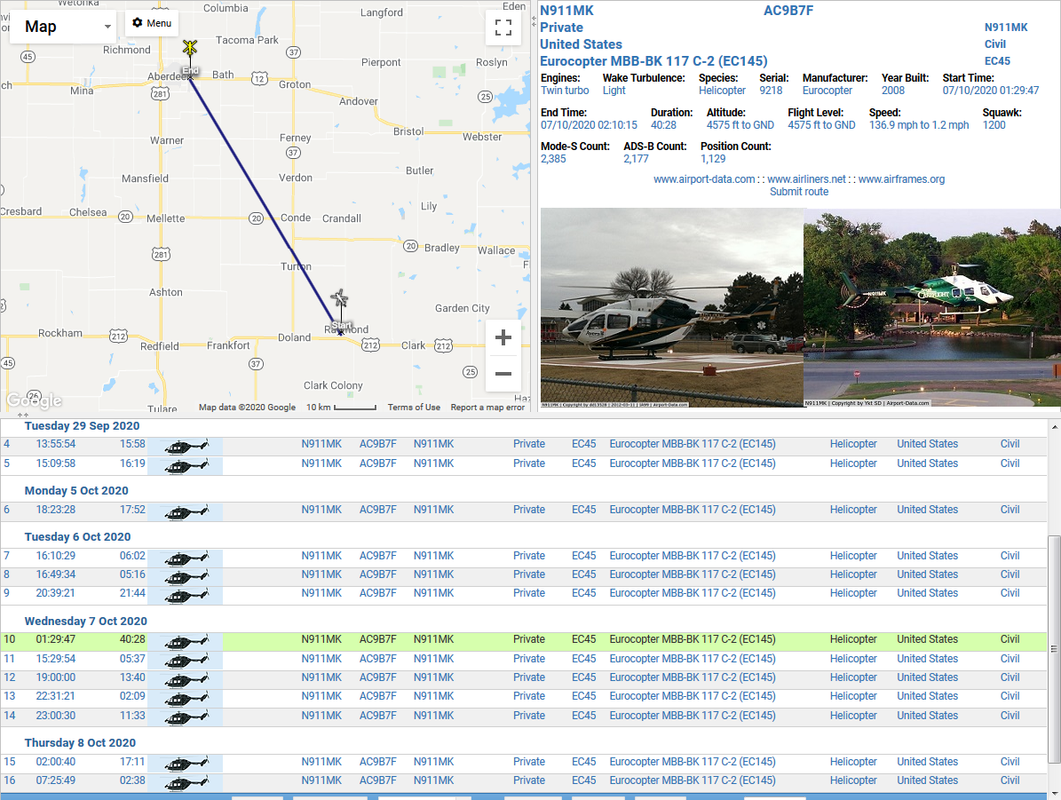Select flight time 15:09:58 in row 5
Image resolution: width=1061 pixels, height=800 pixels.
55,464
